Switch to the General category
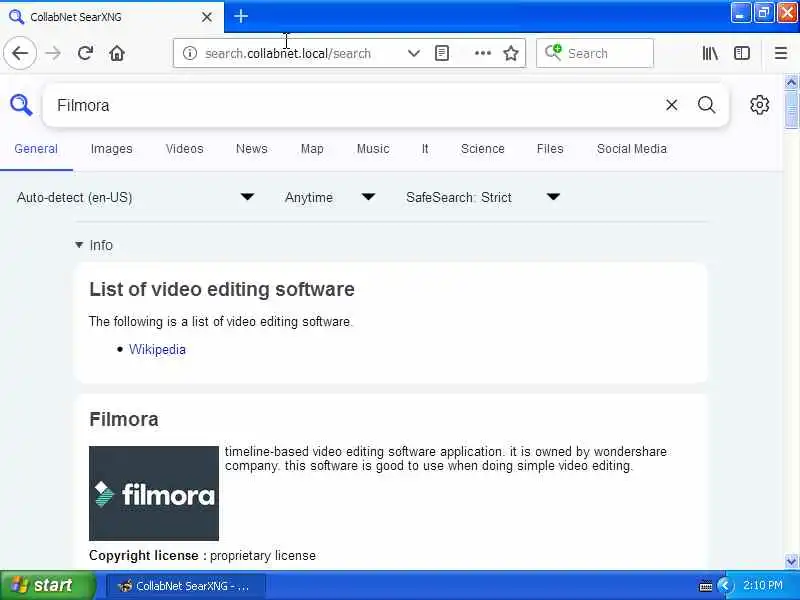The height and width of the screenshot is (600, 800). point(36,148)
